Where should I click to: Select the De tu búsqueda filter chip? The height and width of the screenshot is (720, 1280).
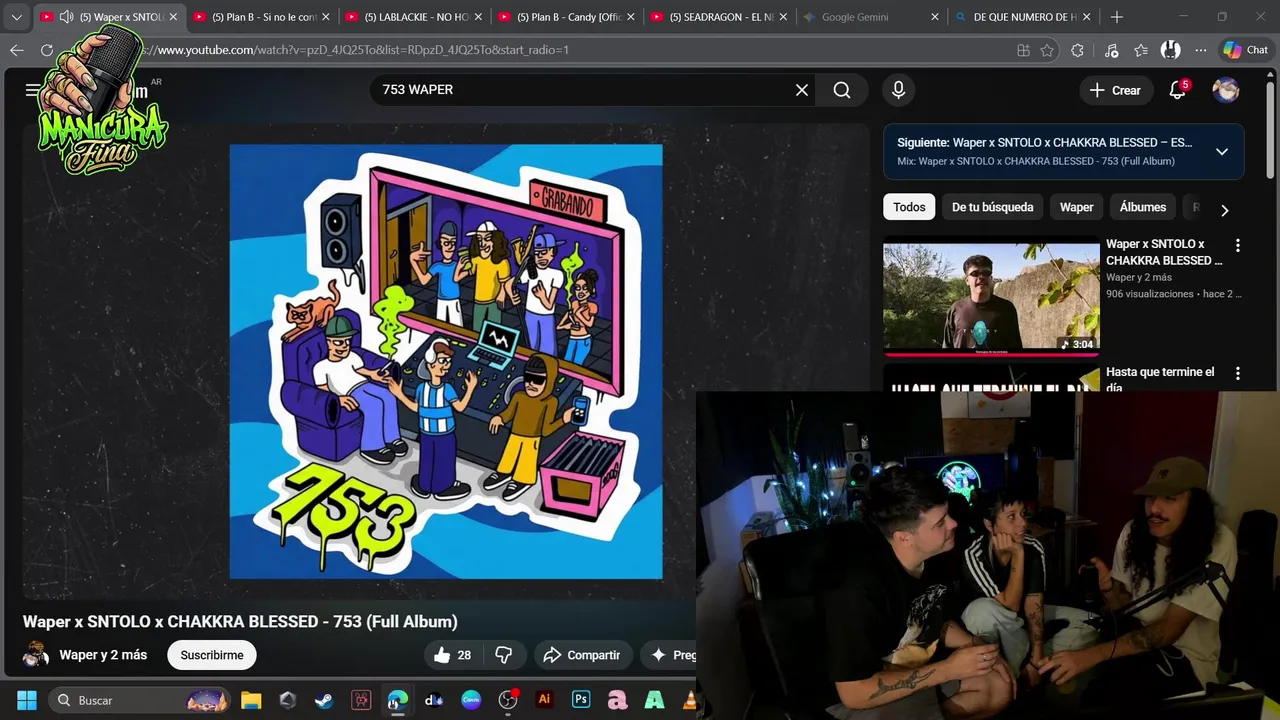pyautogui.click(x=992, y=207)
